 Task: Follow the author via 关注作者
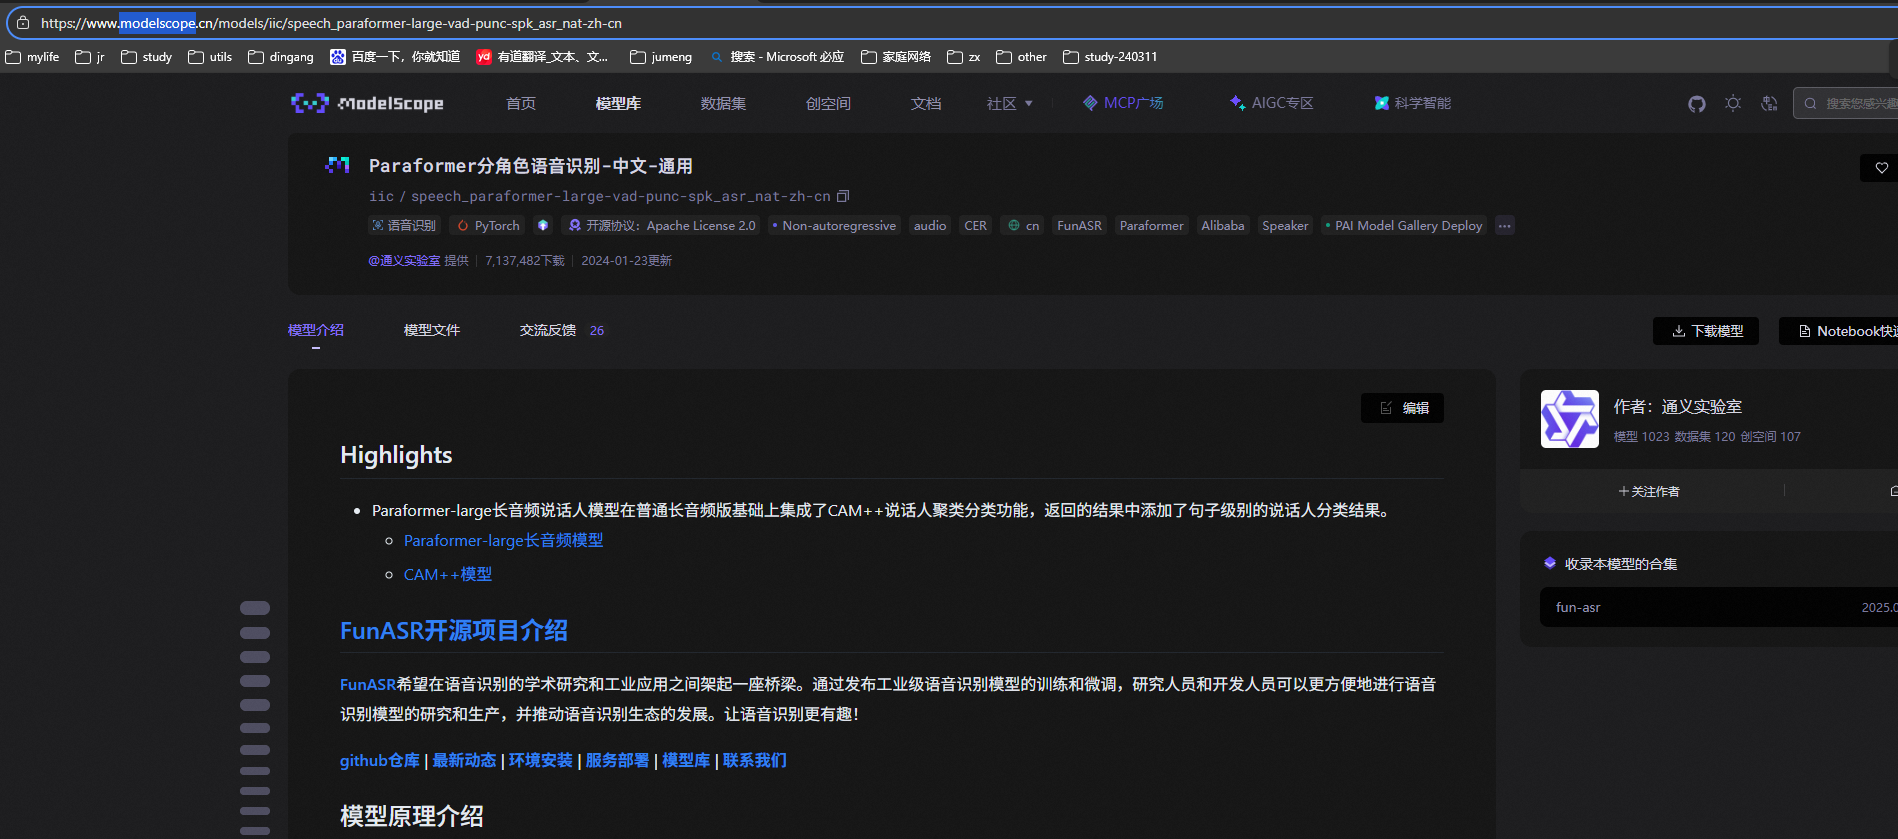click(x=1649, y=491)
